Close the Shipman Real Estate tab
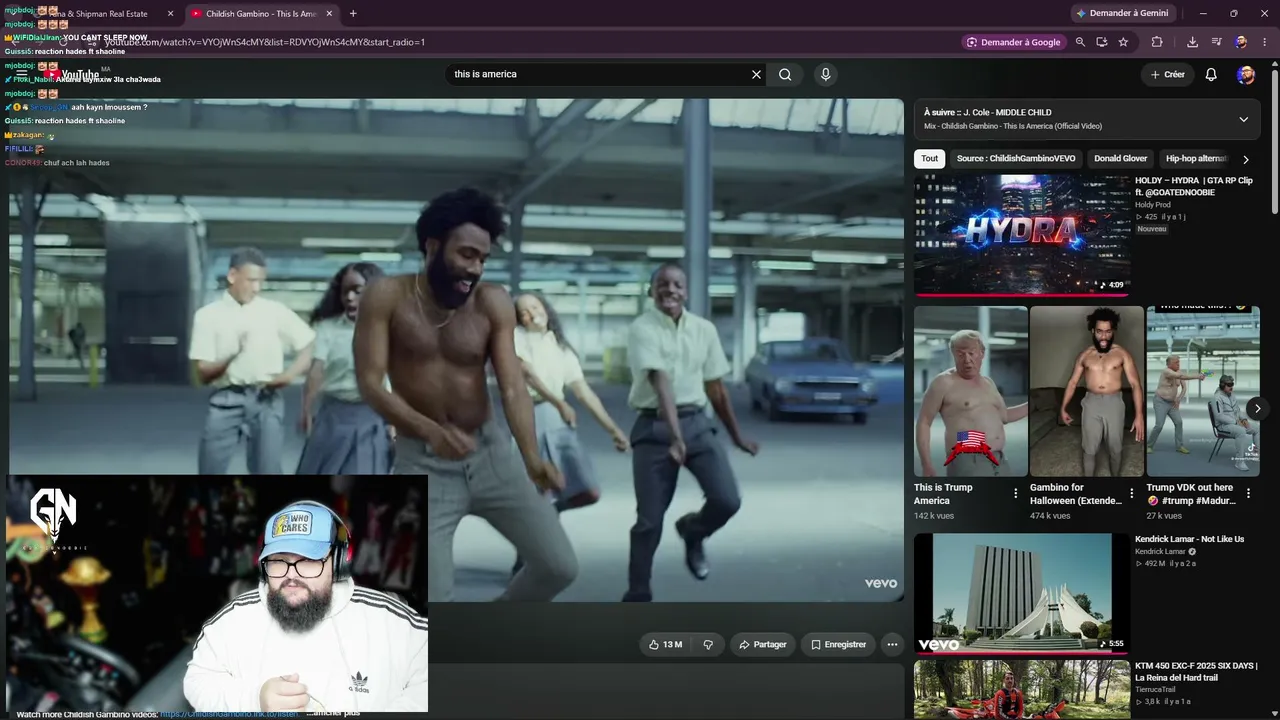Screen dimensions: 1280x720 tap(170, 14)
